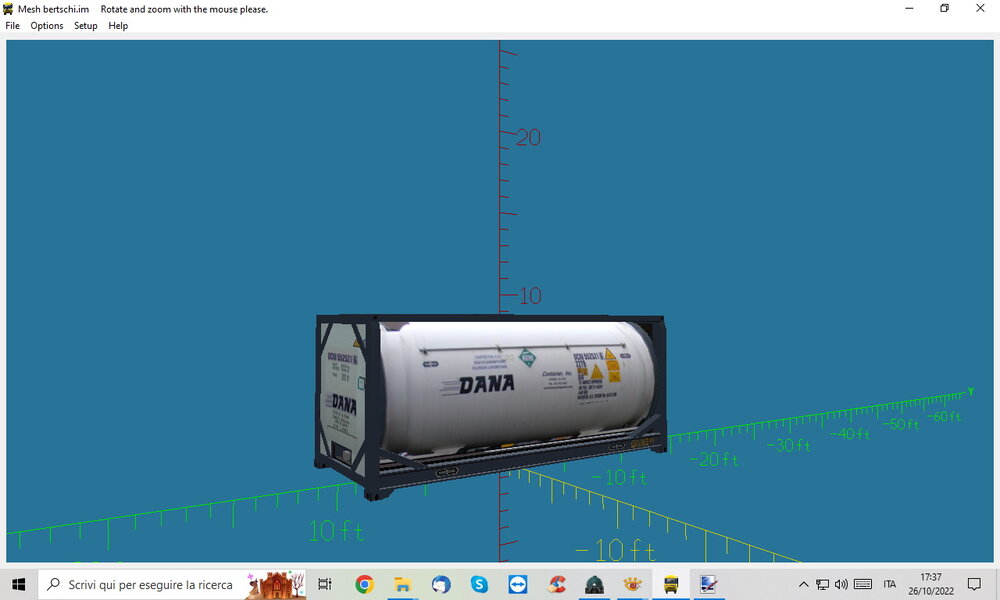Open the Windows Start menu
This screenshot has height=600, width=1000.
click(x=18, y=584)
